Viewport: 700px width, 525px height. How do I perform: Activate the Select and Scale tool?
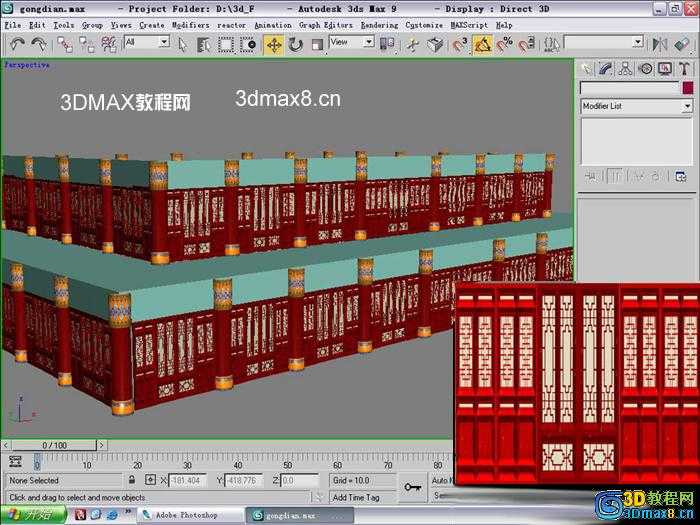tap(317, 45)
